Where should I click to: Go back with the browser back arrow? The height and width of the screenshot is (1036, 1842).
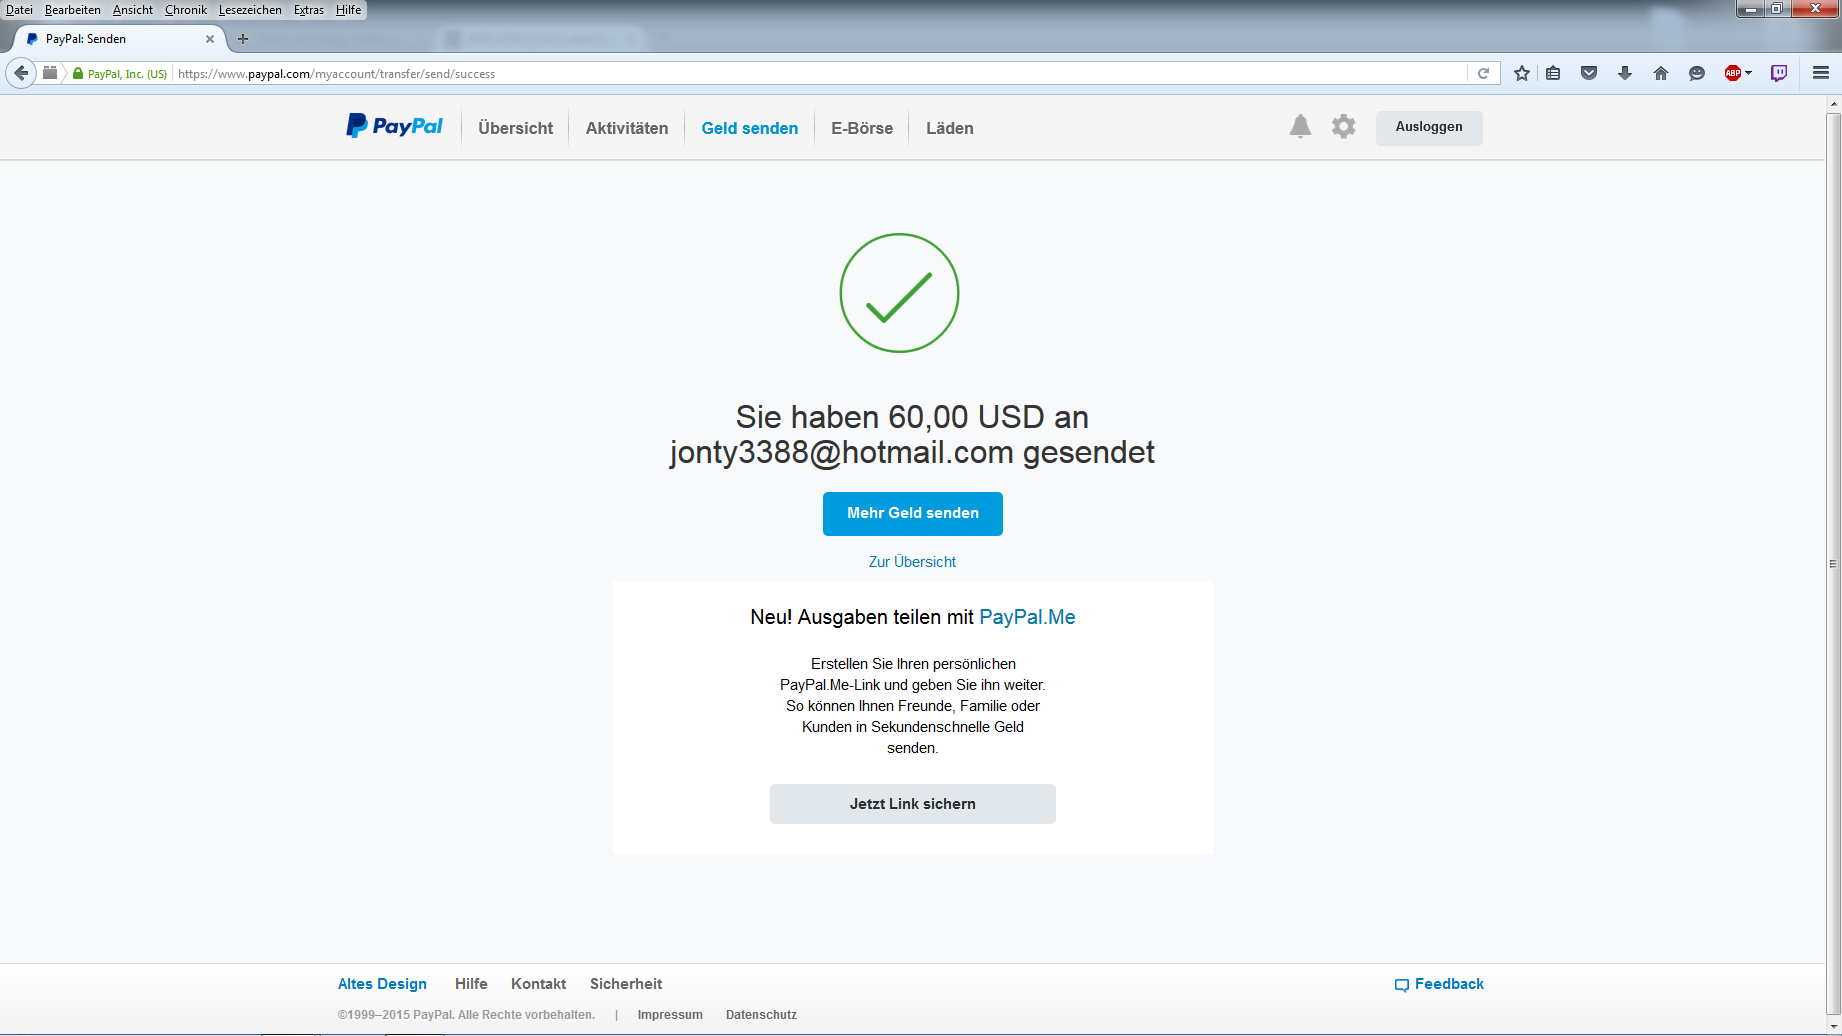click(x=21, y=73)
